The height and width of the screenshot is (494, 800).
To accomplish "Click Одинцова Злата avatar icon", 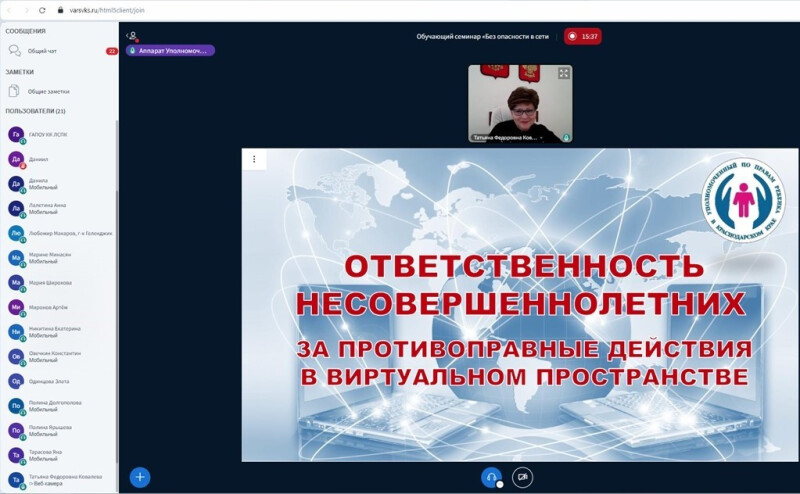I will [15, 381].
